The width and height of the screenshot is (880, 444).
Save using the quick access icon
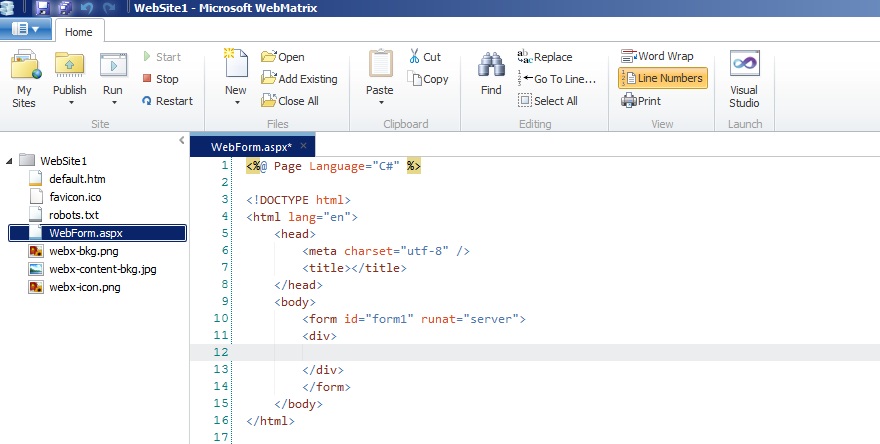point(43,8)
